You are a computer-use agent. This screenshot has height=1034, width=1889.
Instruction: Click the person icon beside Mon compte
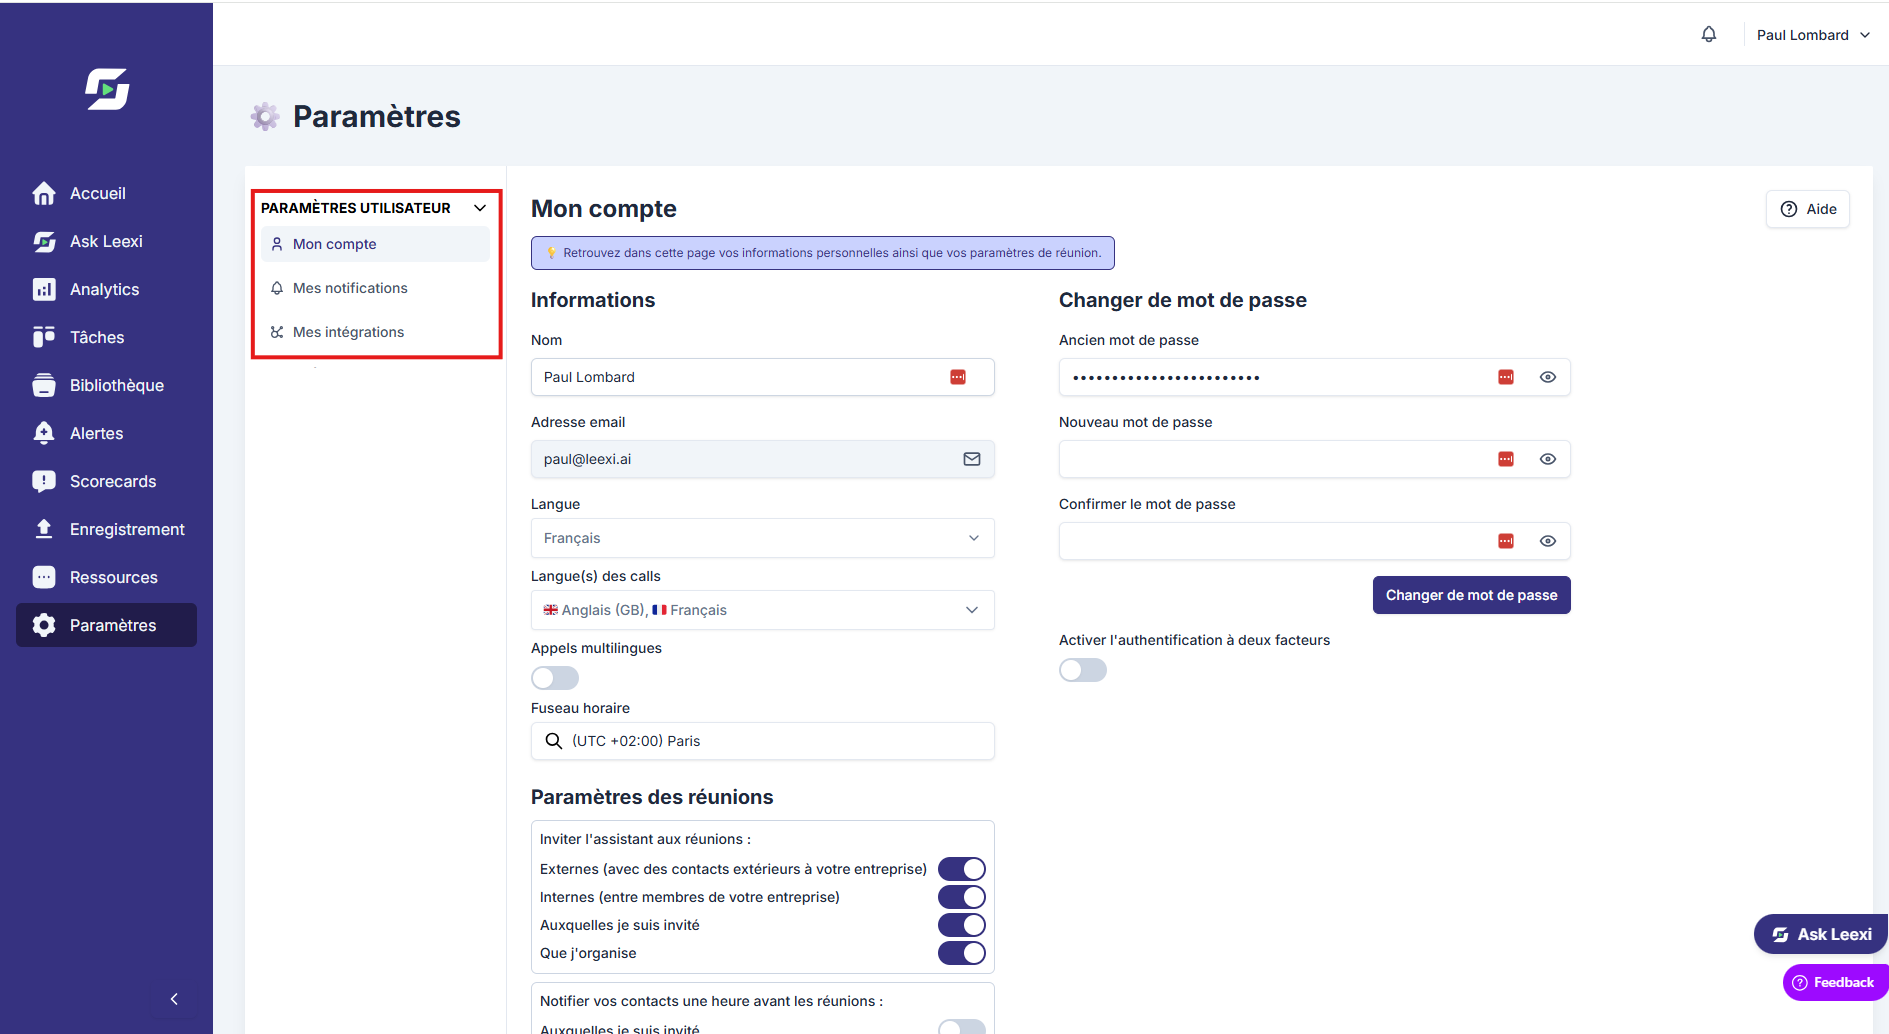(x=277, y=244)
